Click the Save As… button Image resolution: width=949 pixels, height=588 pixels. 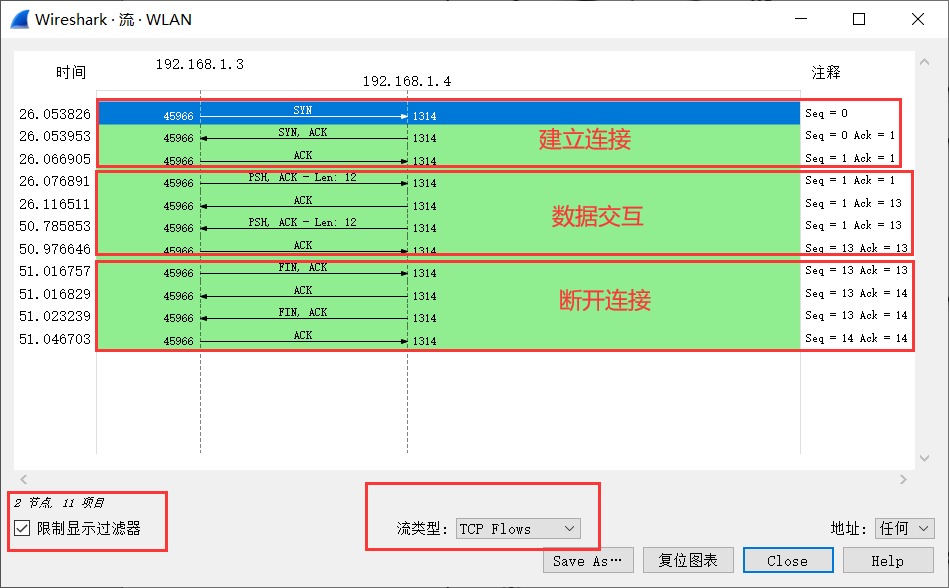(x=588, y=560)
